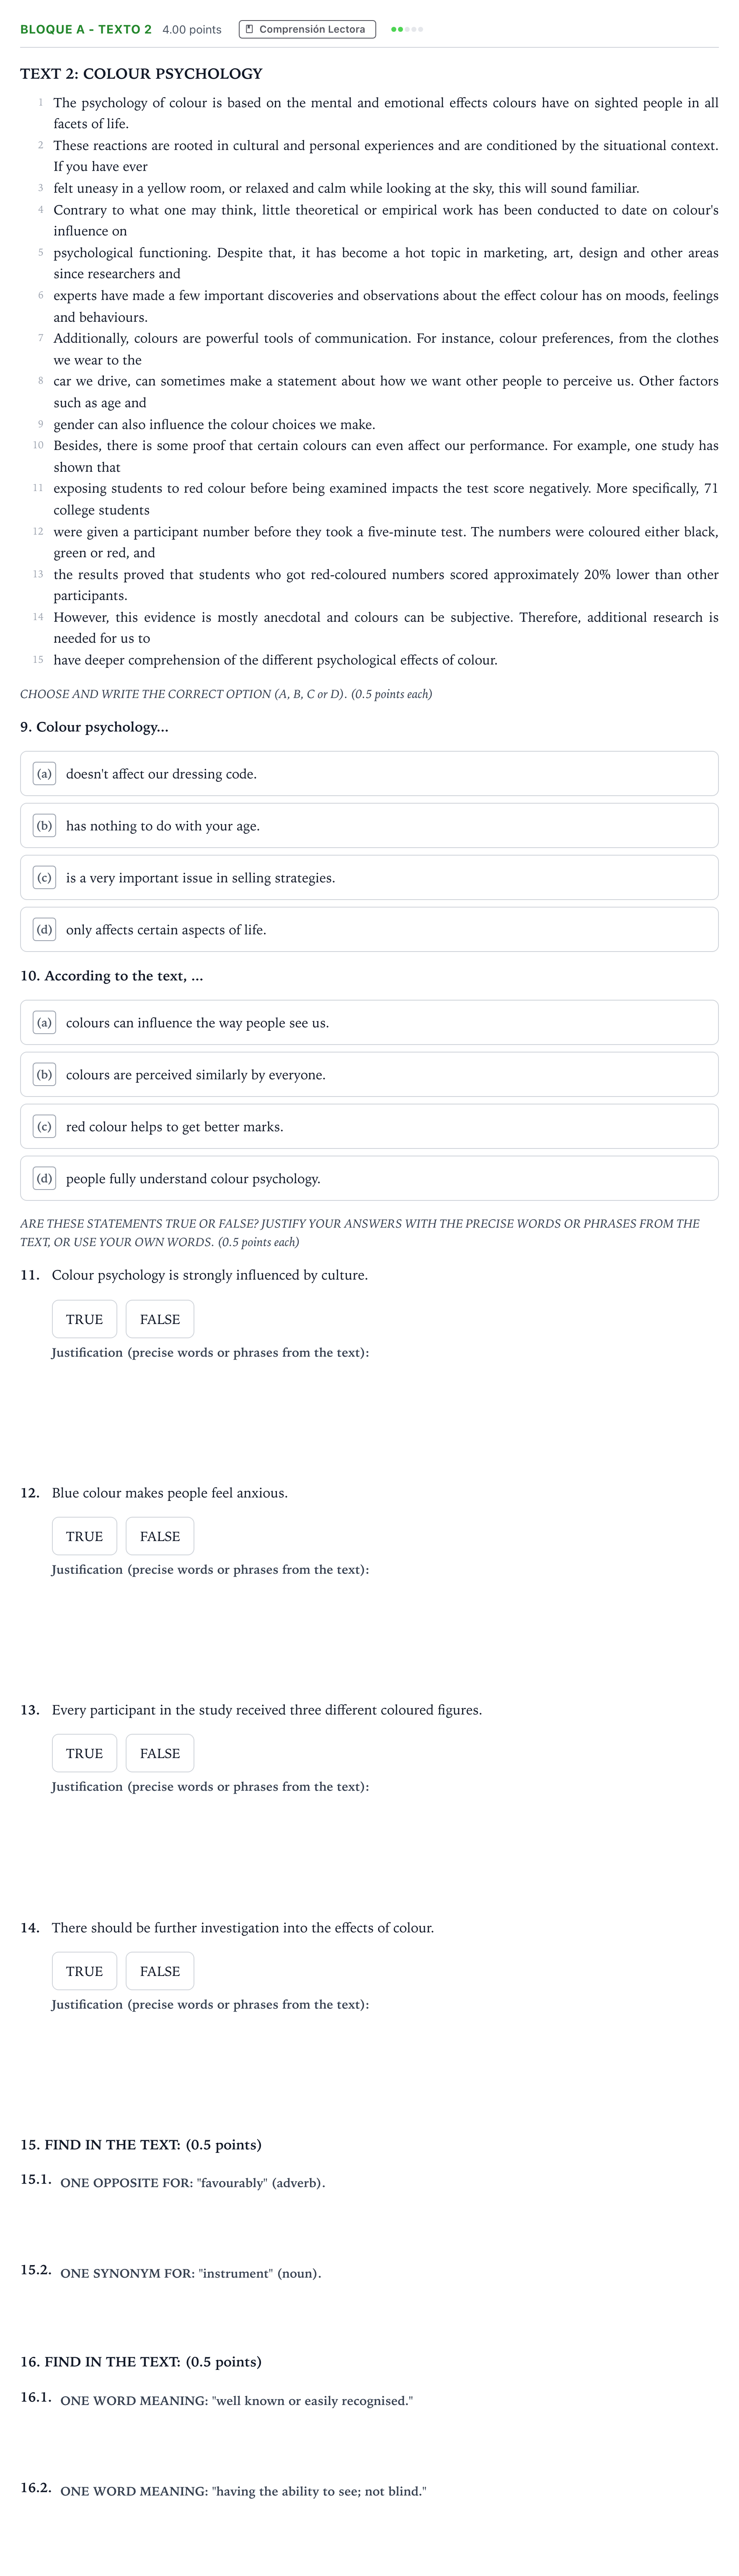Mark question 11 as FALSE

pos(160,1319)
